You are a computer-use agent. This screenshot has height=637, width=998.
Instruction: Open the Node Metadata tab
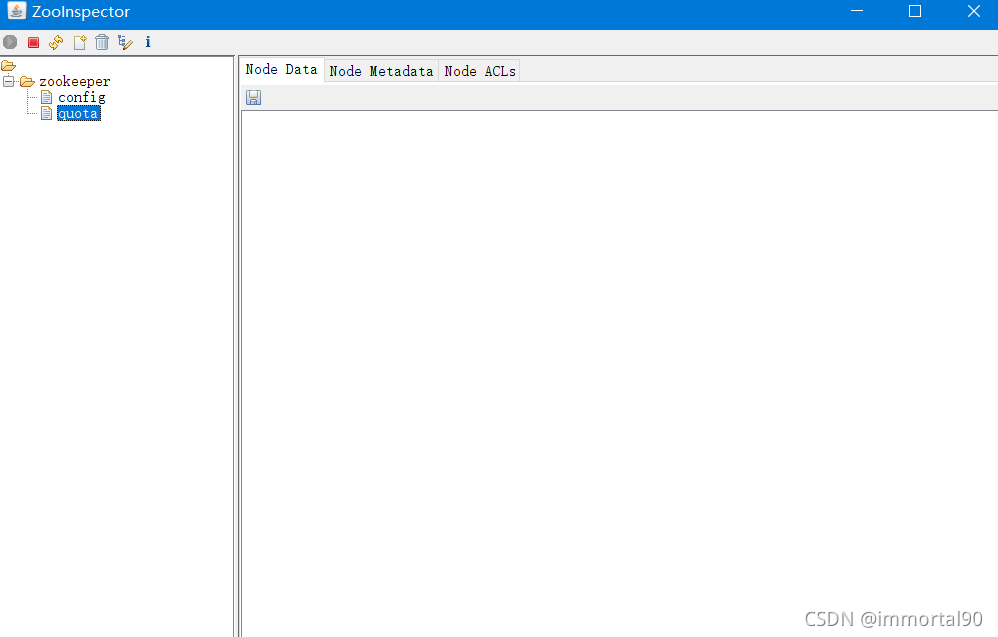381,71
